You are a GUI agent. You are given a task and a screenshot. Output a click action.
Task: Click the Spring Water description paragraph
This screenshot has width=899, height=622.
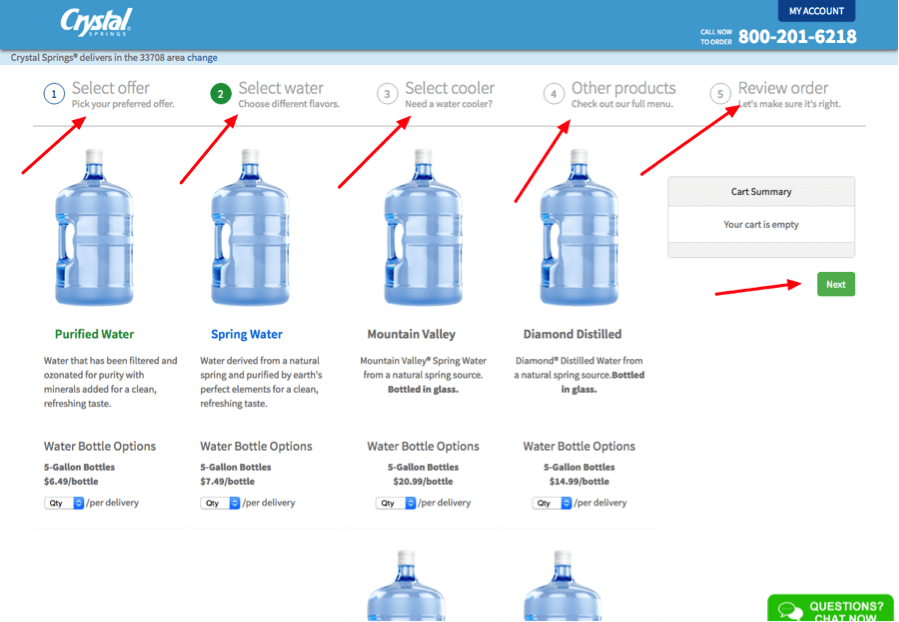tap(261, 382)
